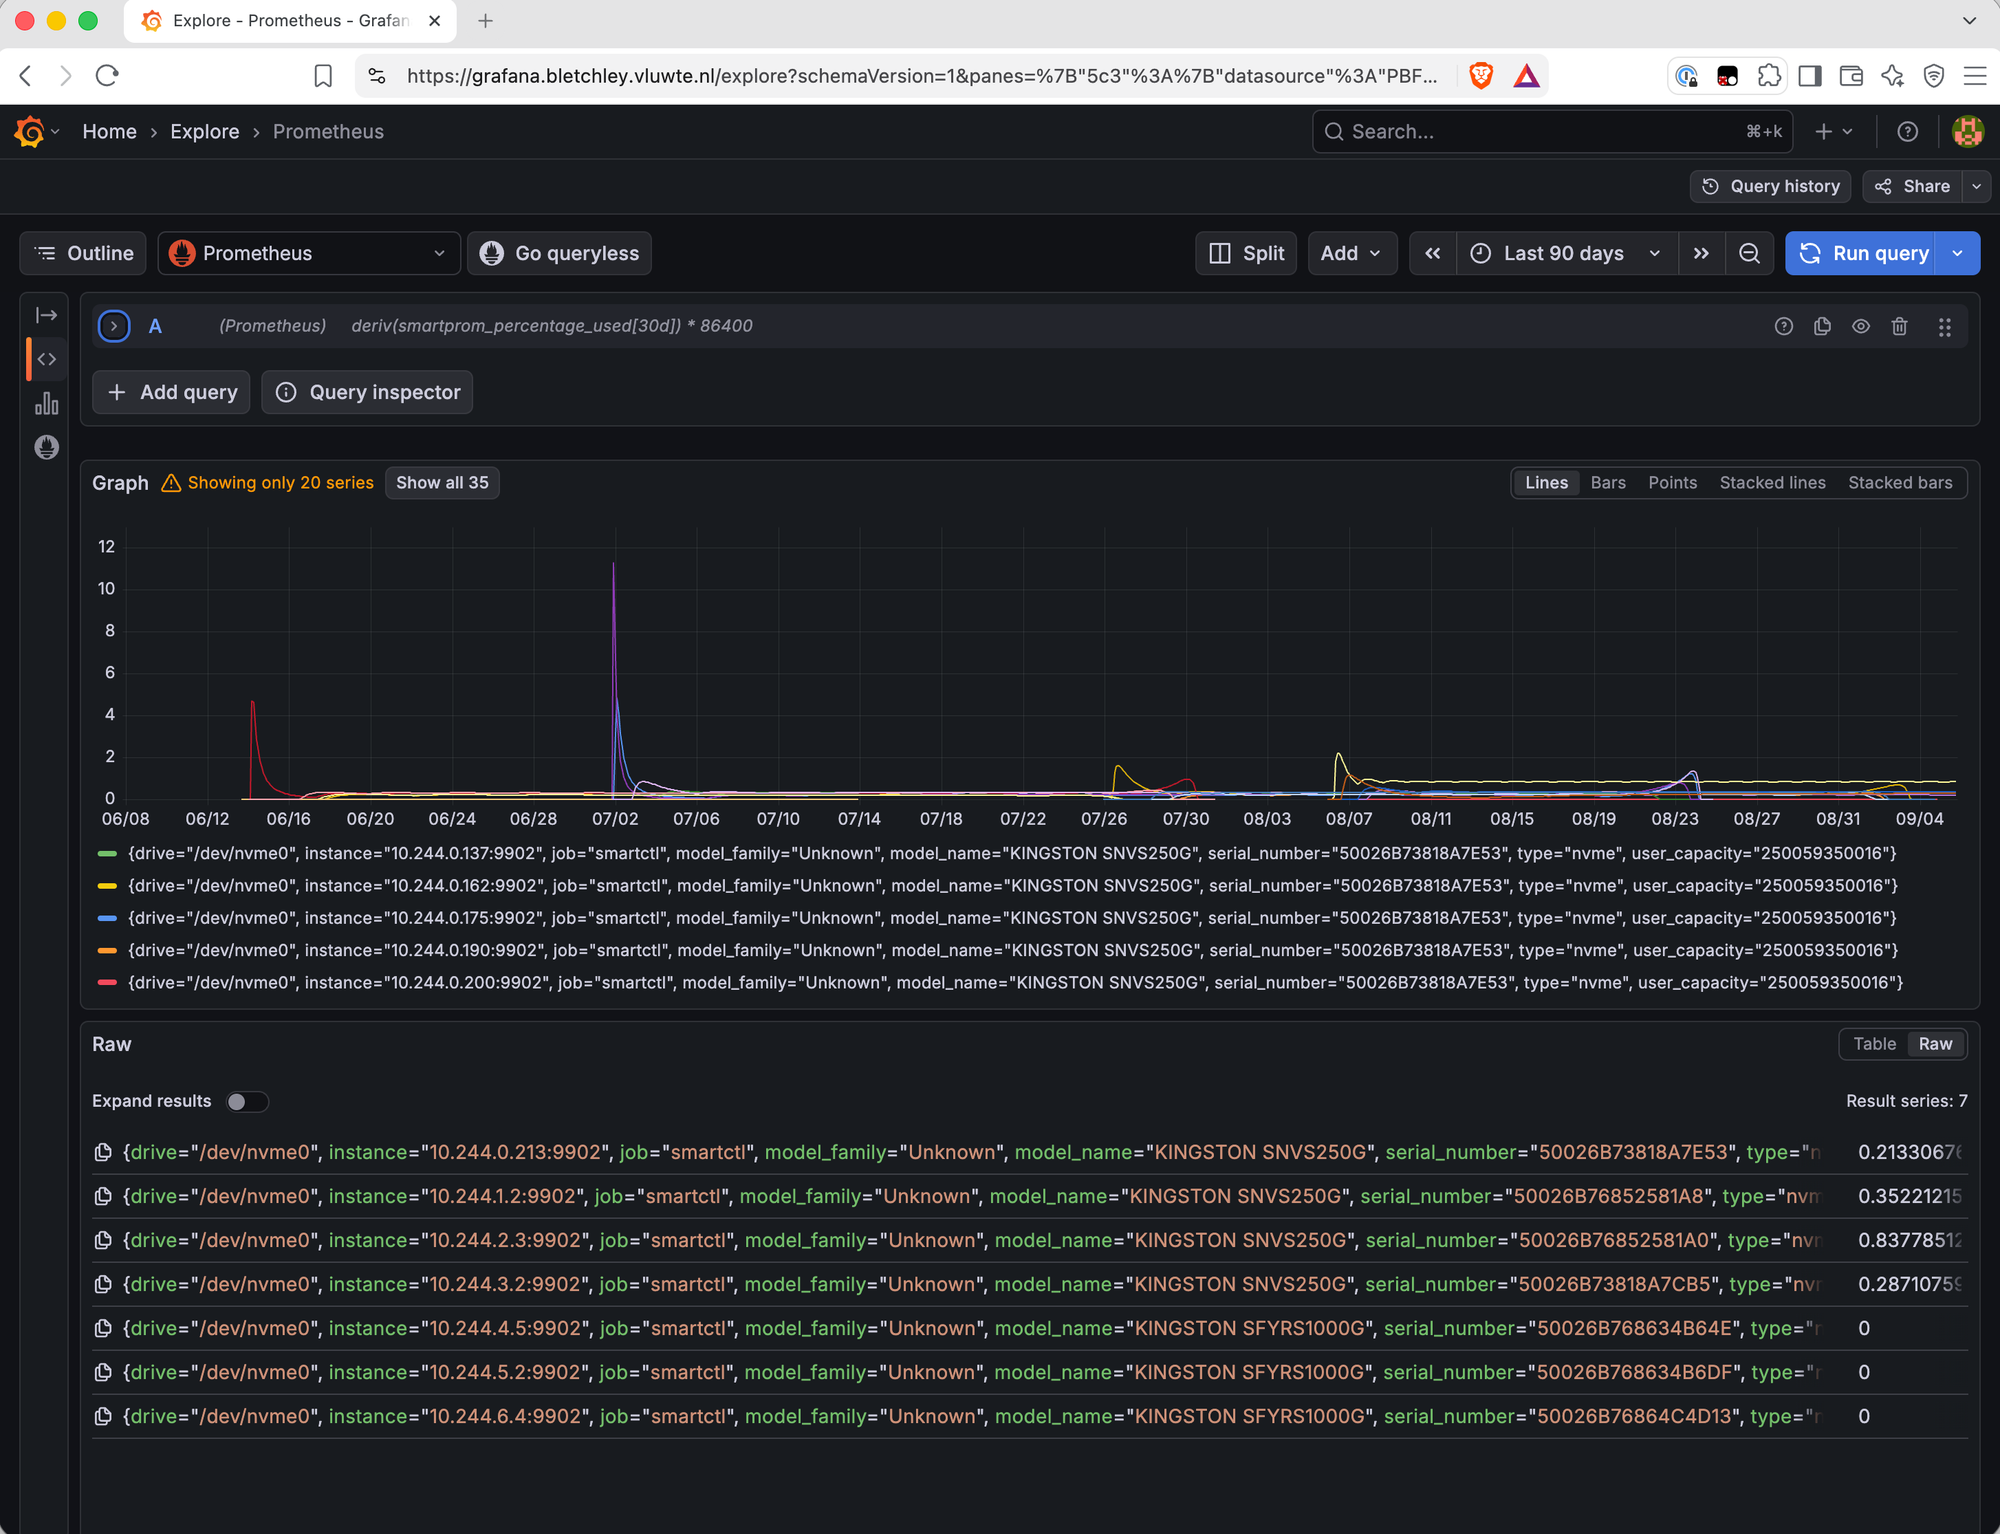This screenshot has height=1534, width=2000.
Task: Switch graph style to Stacked lines
Action: tap(1772, 483)
